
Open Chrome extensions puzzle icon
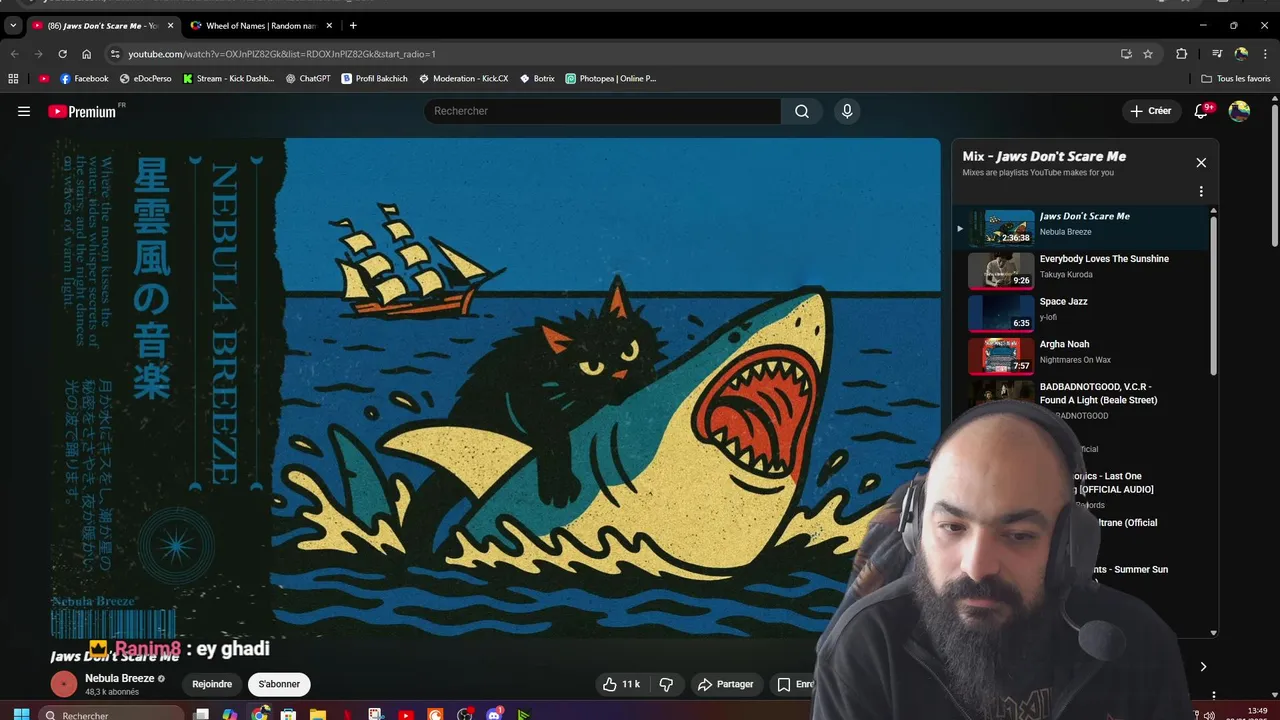[1182, 54]
